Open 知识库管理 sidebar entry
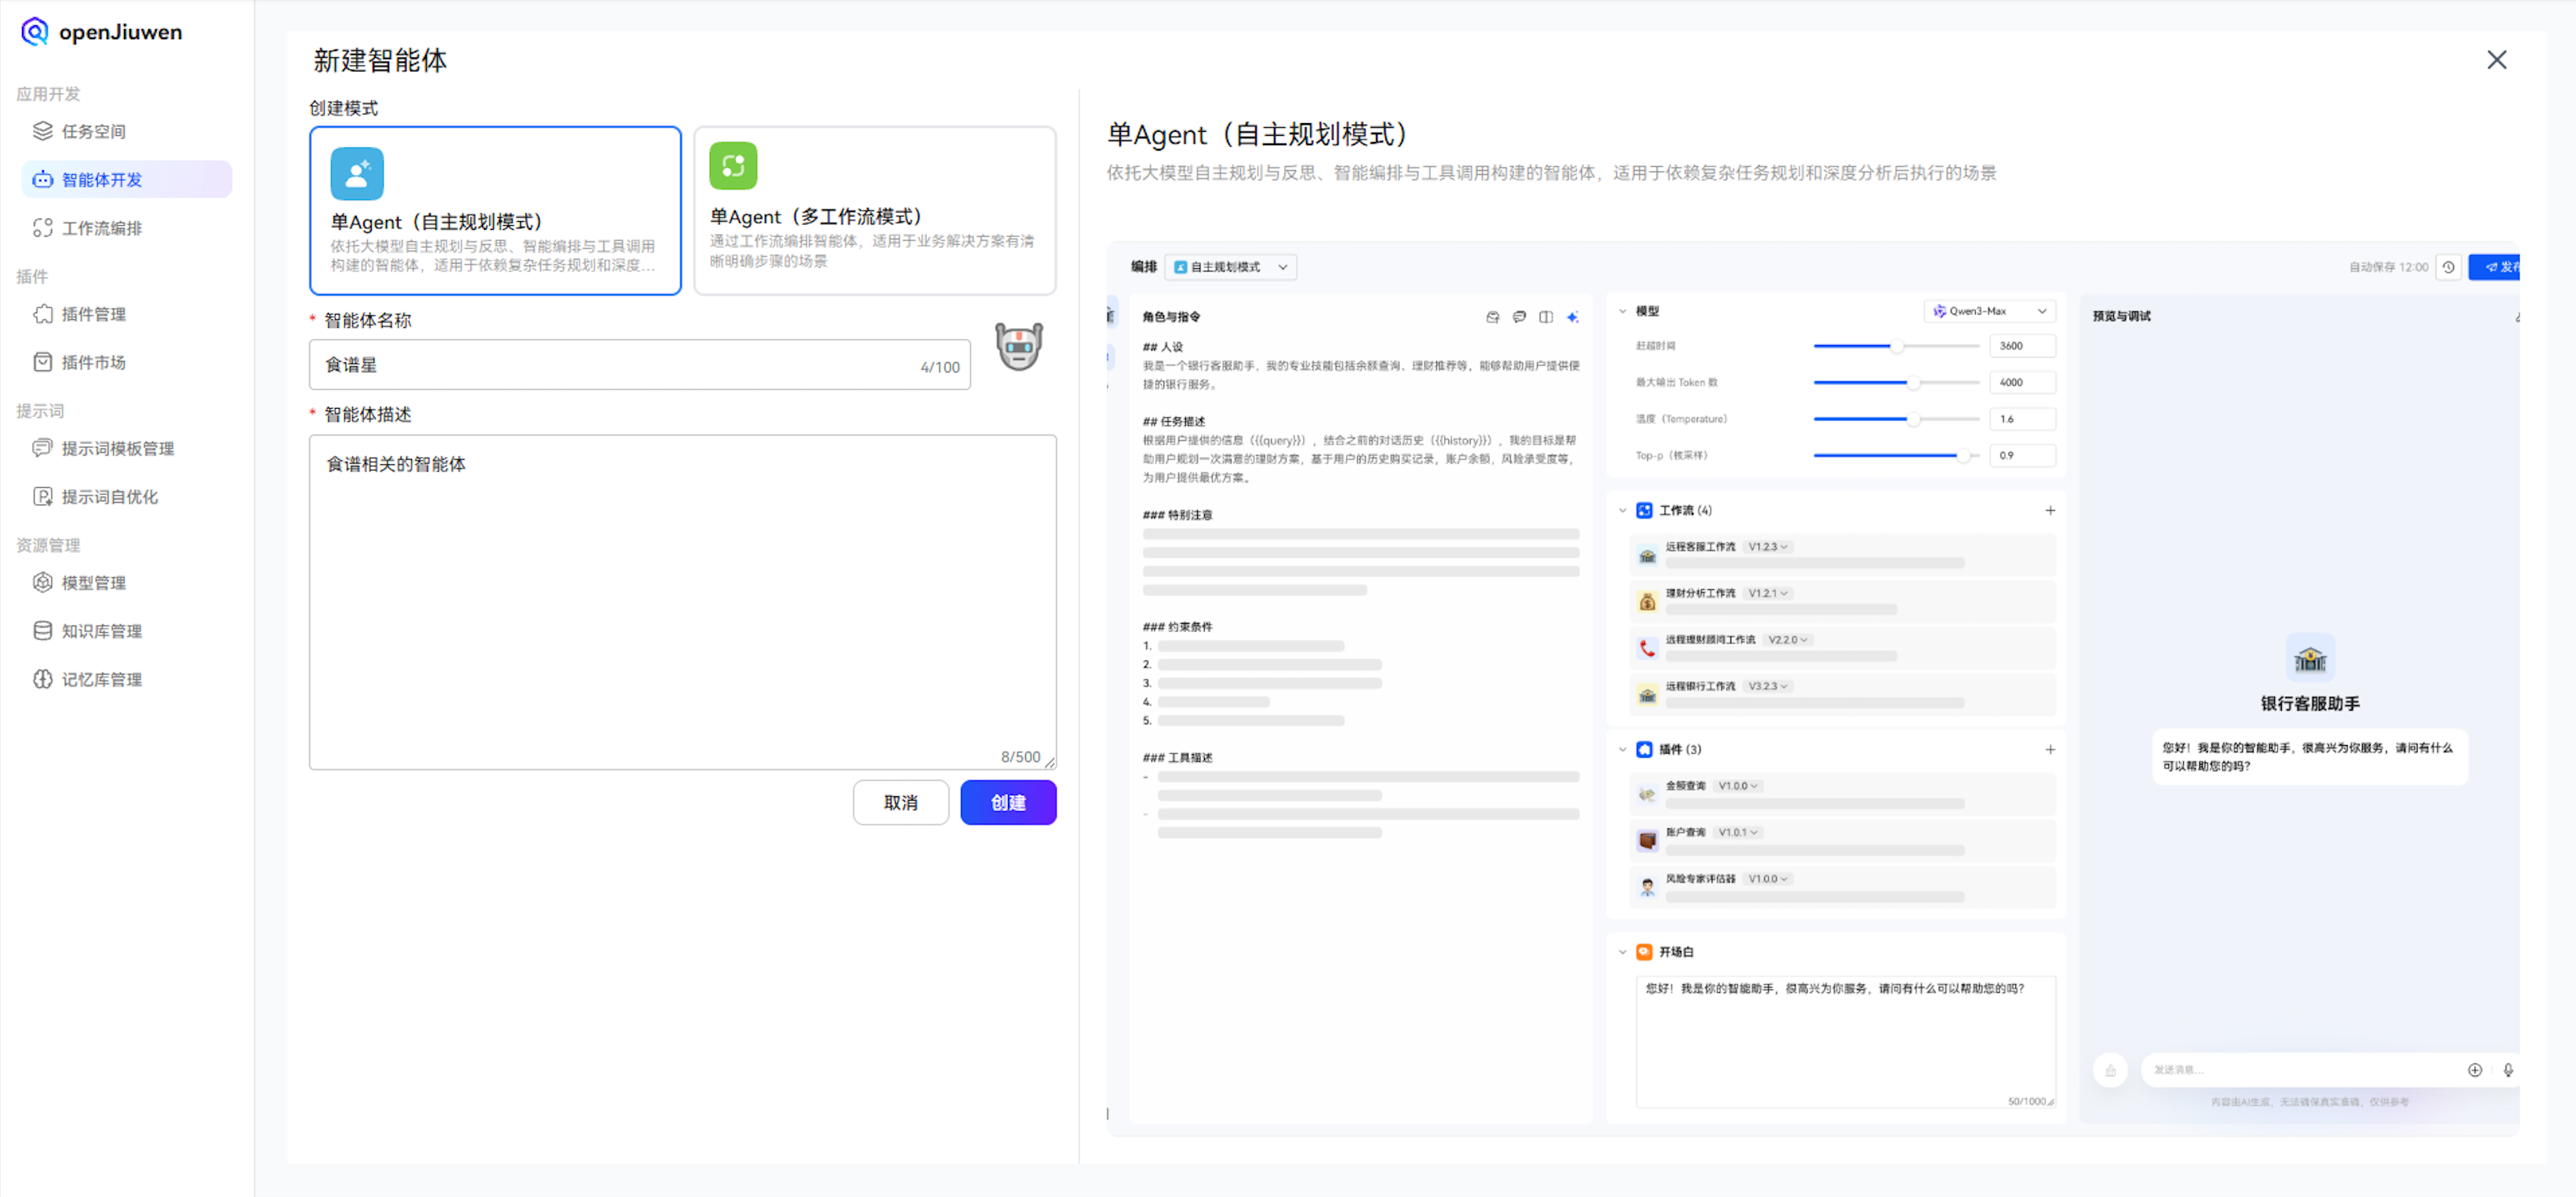The height and width of the screenshot is (1197, 2576). (x=101, y=631)
